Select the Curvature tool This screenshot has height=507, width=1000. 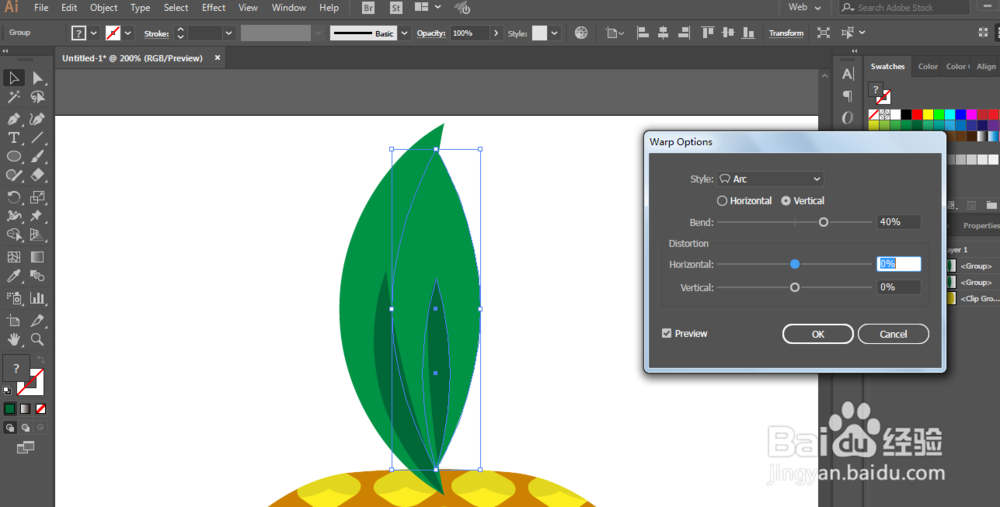[x=38, y=119]
